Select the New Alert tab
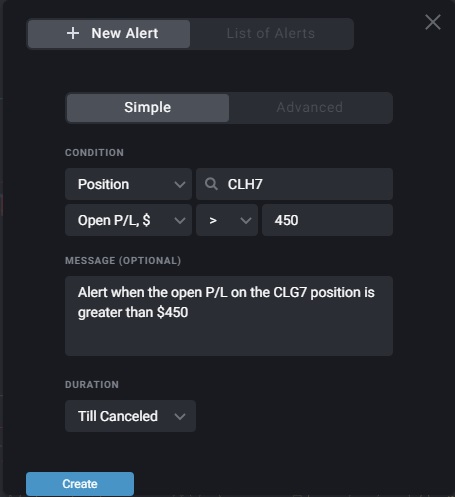 click(109, 34)
